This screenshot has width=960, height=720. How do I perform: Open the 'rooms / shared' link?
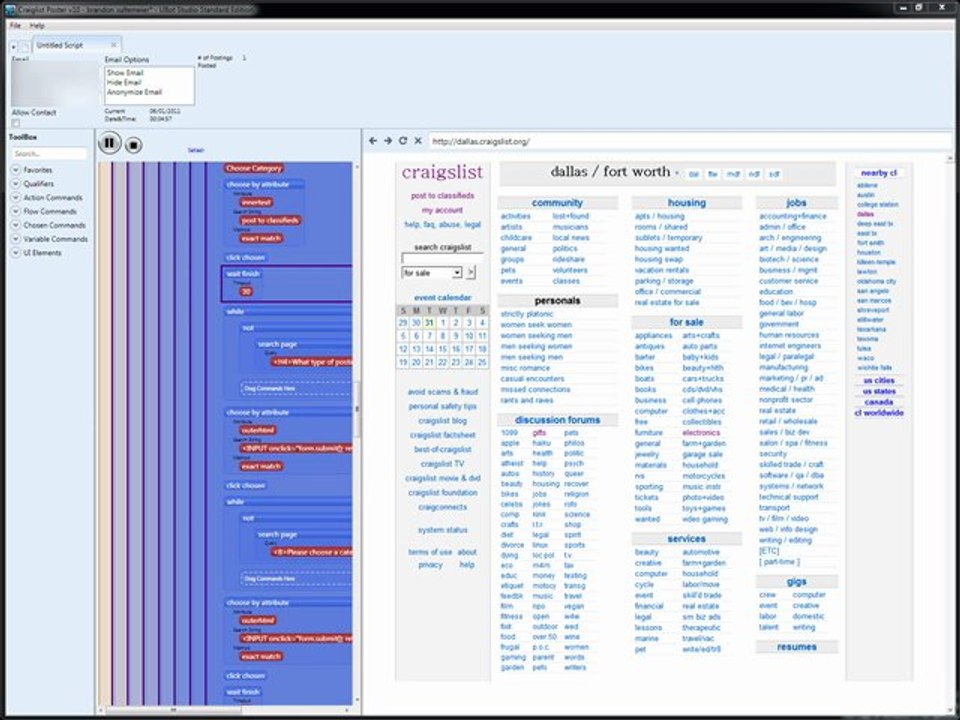(x=661, y=227)
